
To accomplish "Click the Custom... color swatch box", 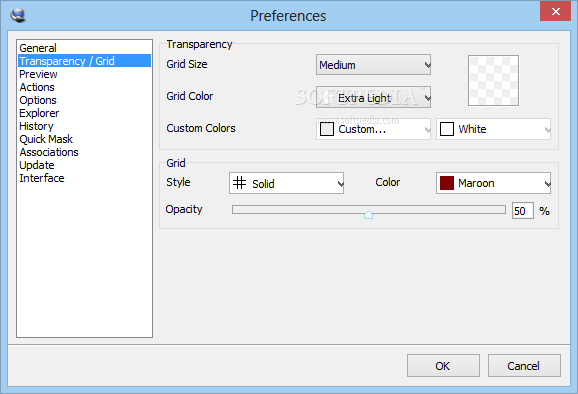I will tap(327, 129).
